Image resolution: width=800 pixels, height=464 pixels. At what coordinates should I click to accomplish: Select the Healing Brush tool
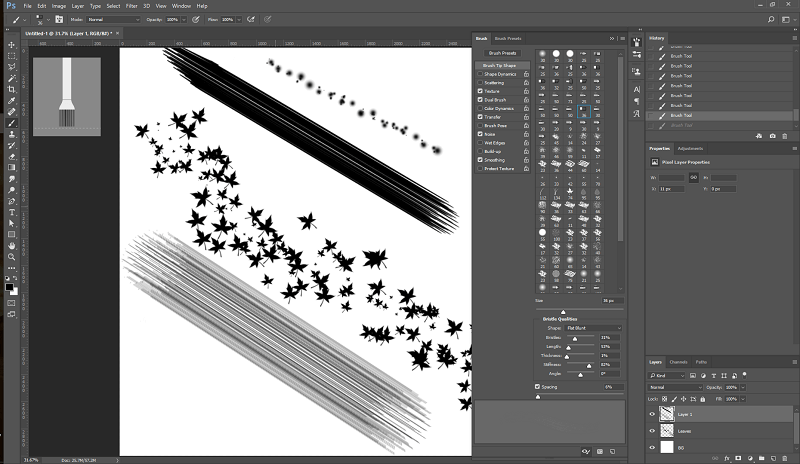click(11, 112)
